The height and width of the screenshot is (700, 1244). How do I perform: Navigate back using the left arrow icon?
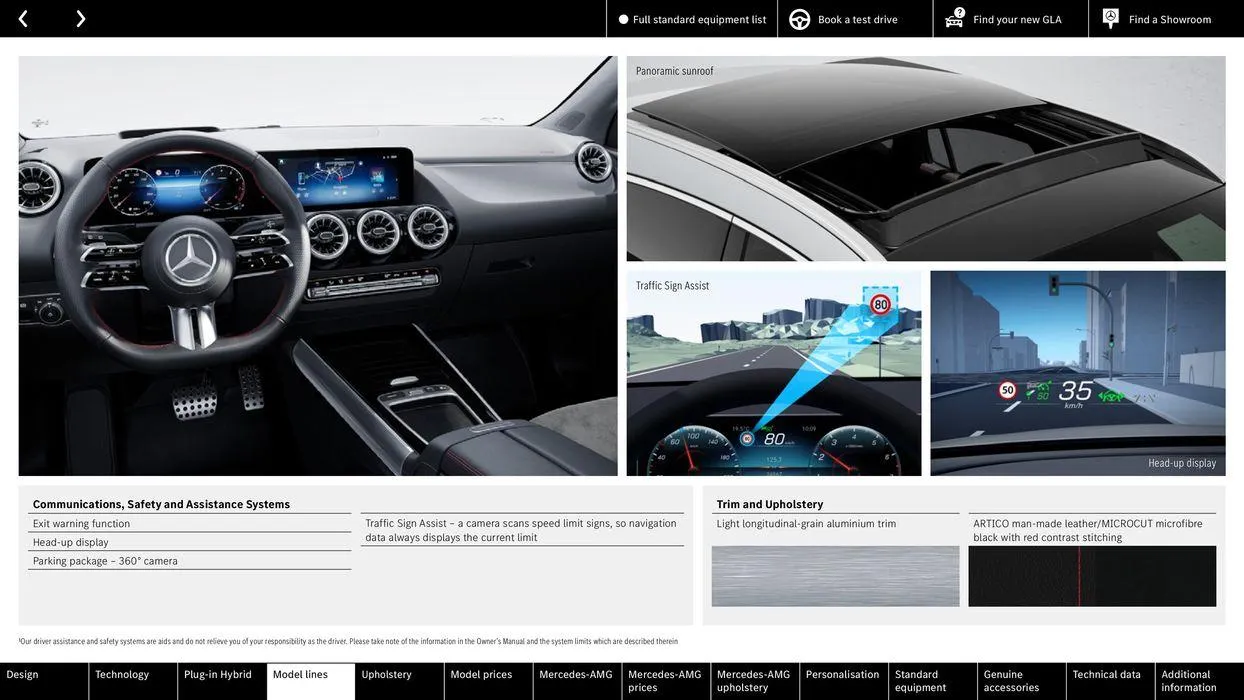[21, 16]
